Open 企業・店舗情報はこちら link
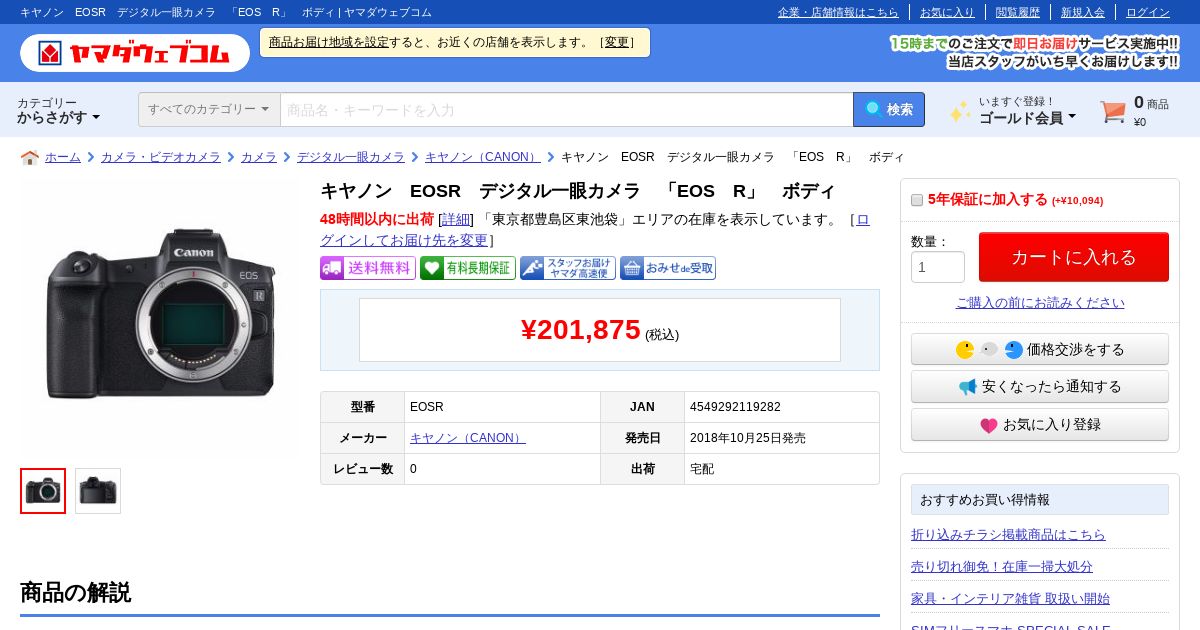 click(838, 12)
